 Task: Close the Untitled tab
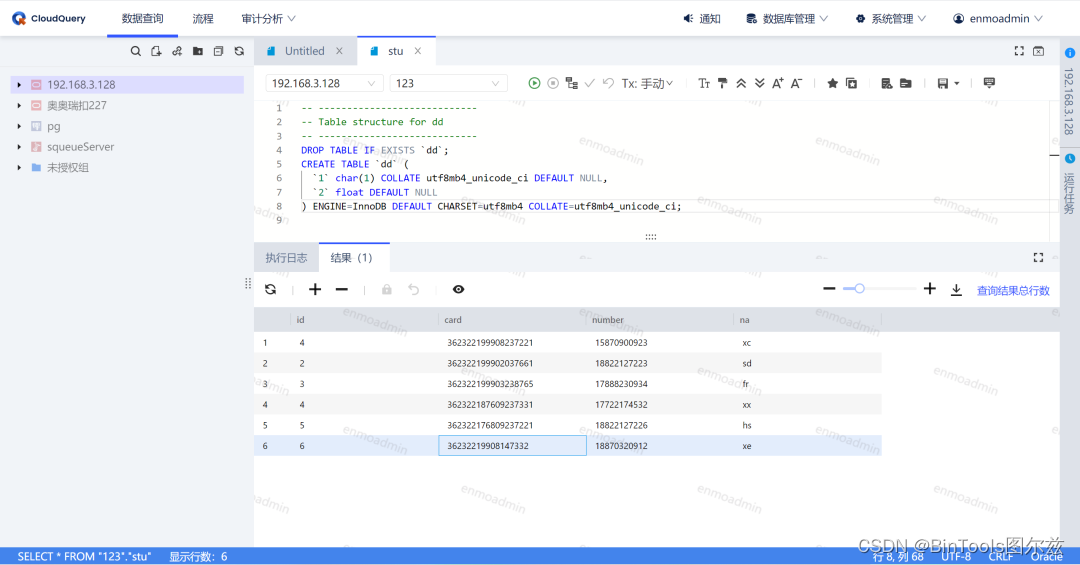point(340,51)
